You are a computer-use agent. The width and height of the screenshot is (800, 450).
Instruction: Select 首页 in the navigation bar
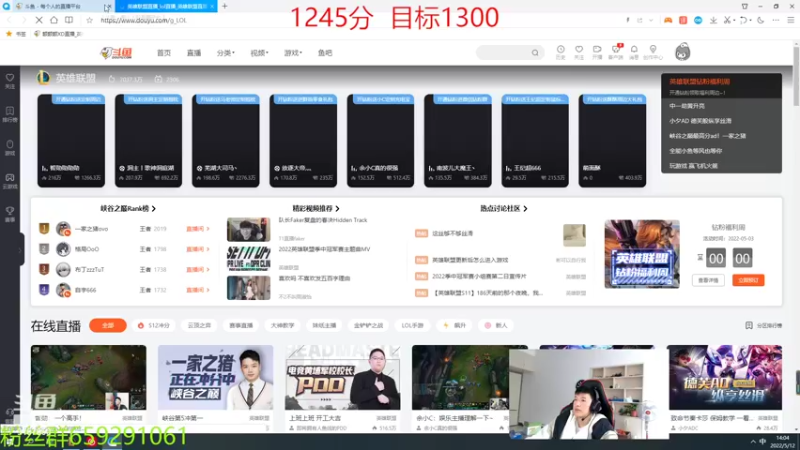pos(164,53)
